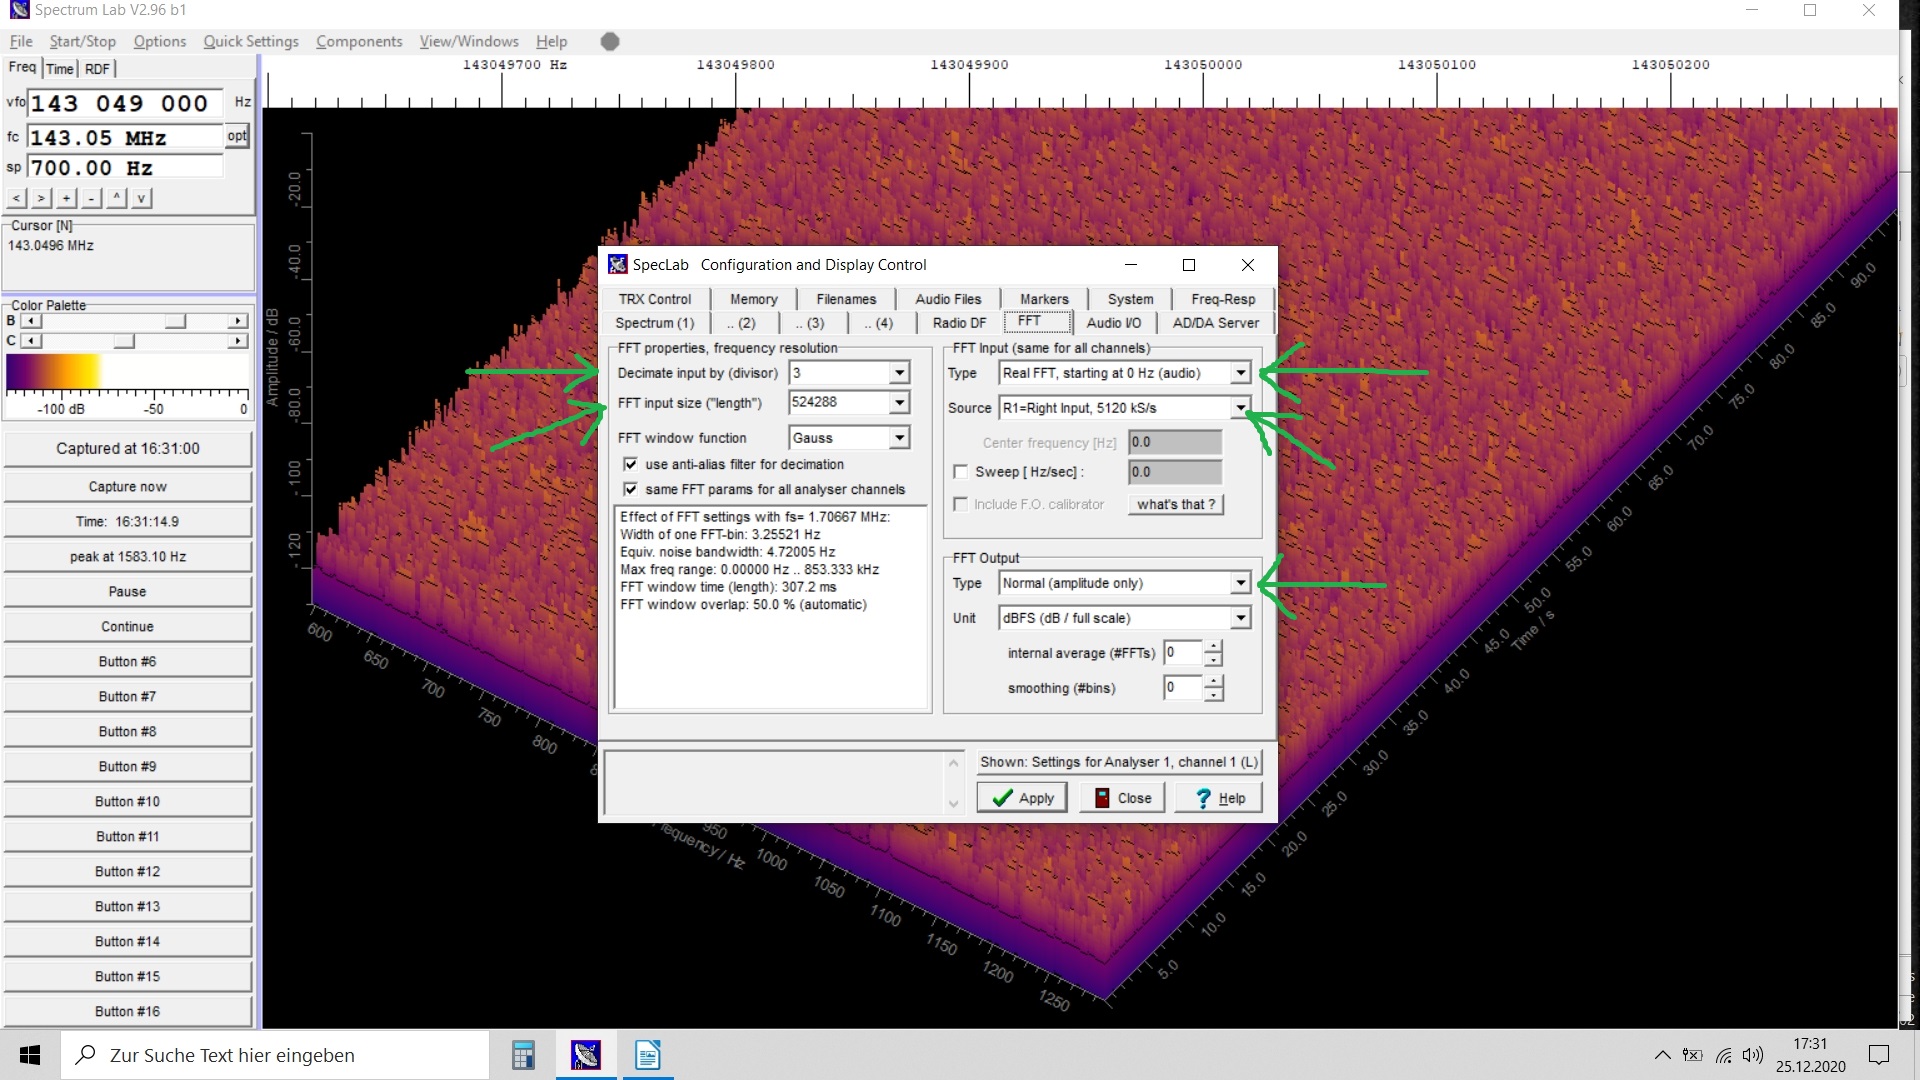Open the FFT Output Type dropdown

pyautogui.click(x=1240, y=583)
